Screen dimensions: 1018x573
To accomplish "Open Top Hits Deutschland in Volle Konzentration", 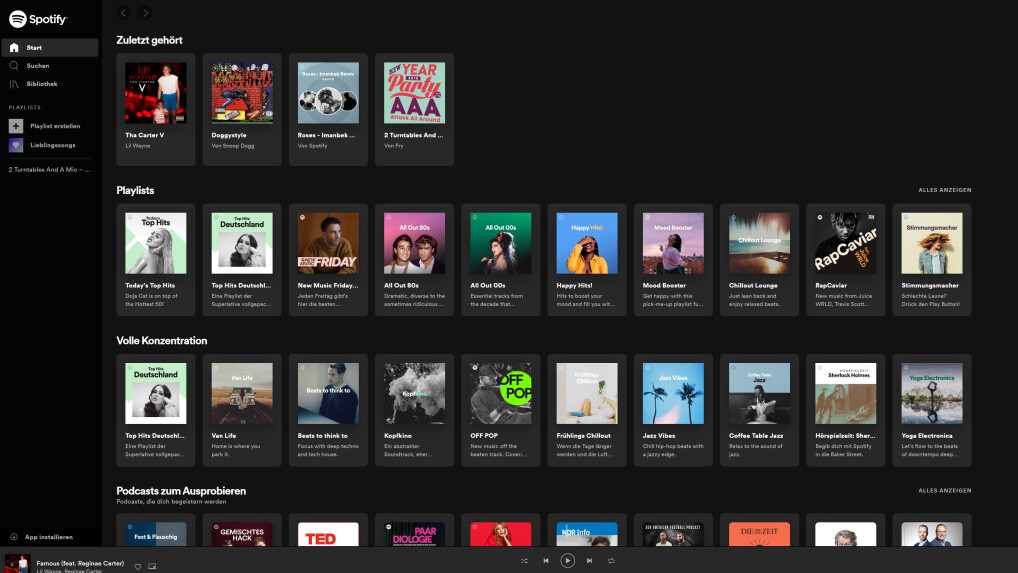I will (x=156, y=410).
